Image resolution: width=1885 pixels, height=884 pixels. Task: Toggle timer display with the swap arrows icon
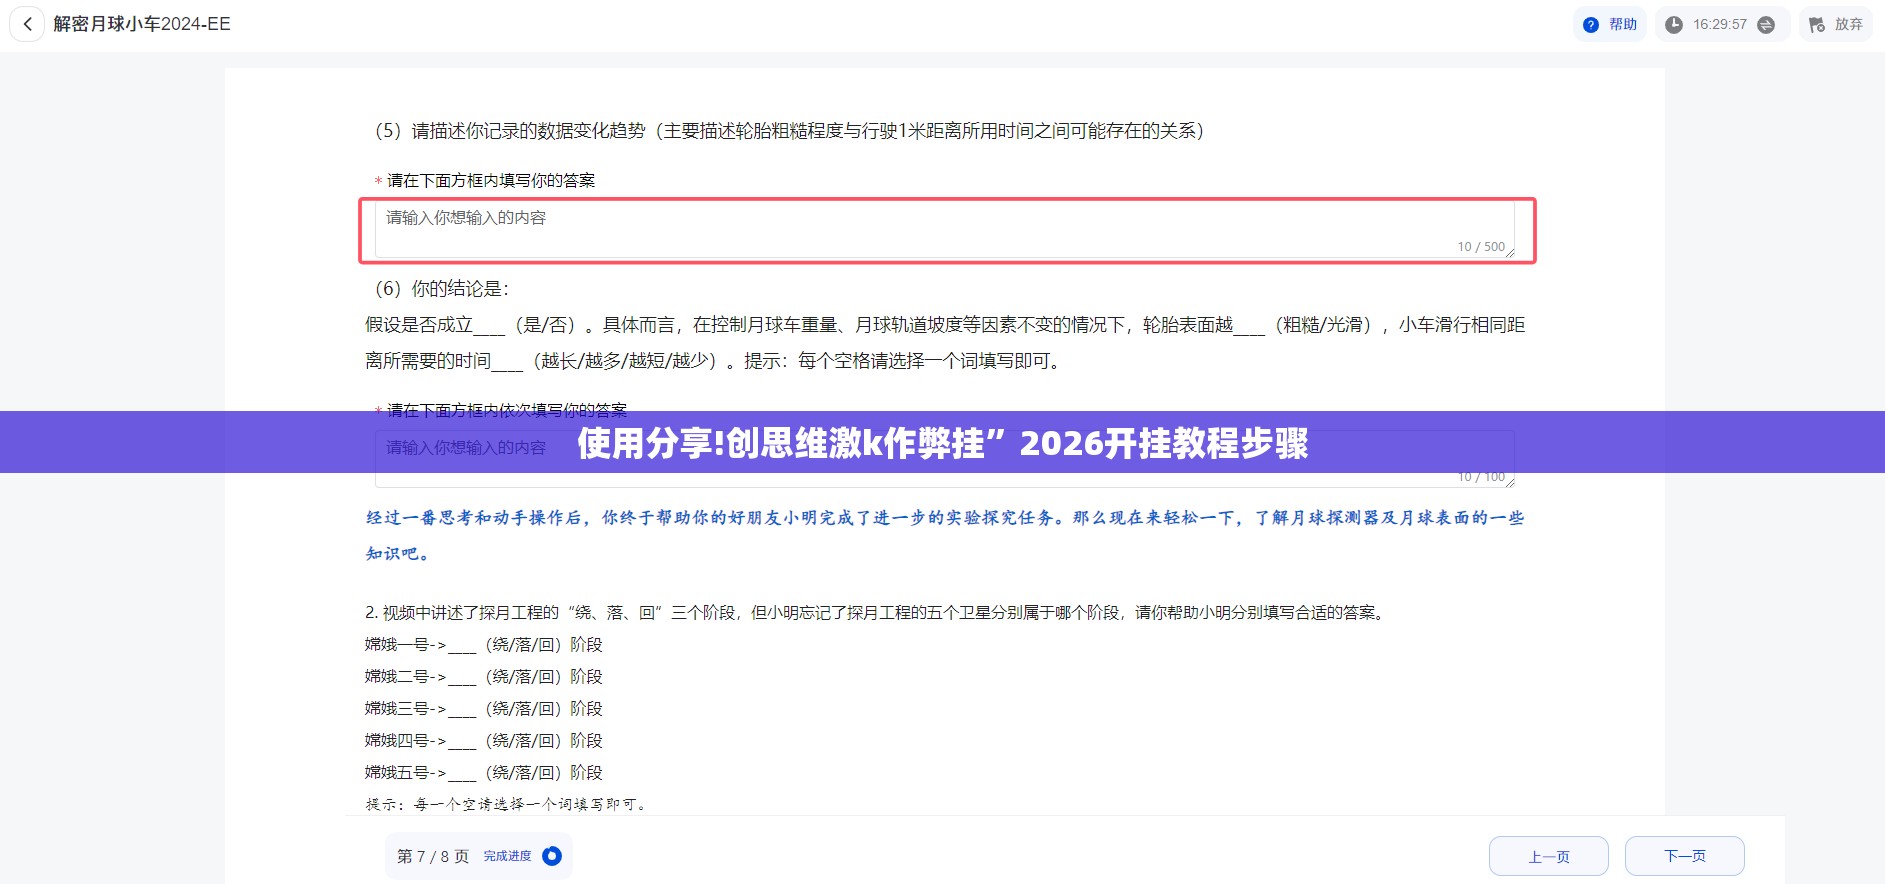(x=1766, y=25)
